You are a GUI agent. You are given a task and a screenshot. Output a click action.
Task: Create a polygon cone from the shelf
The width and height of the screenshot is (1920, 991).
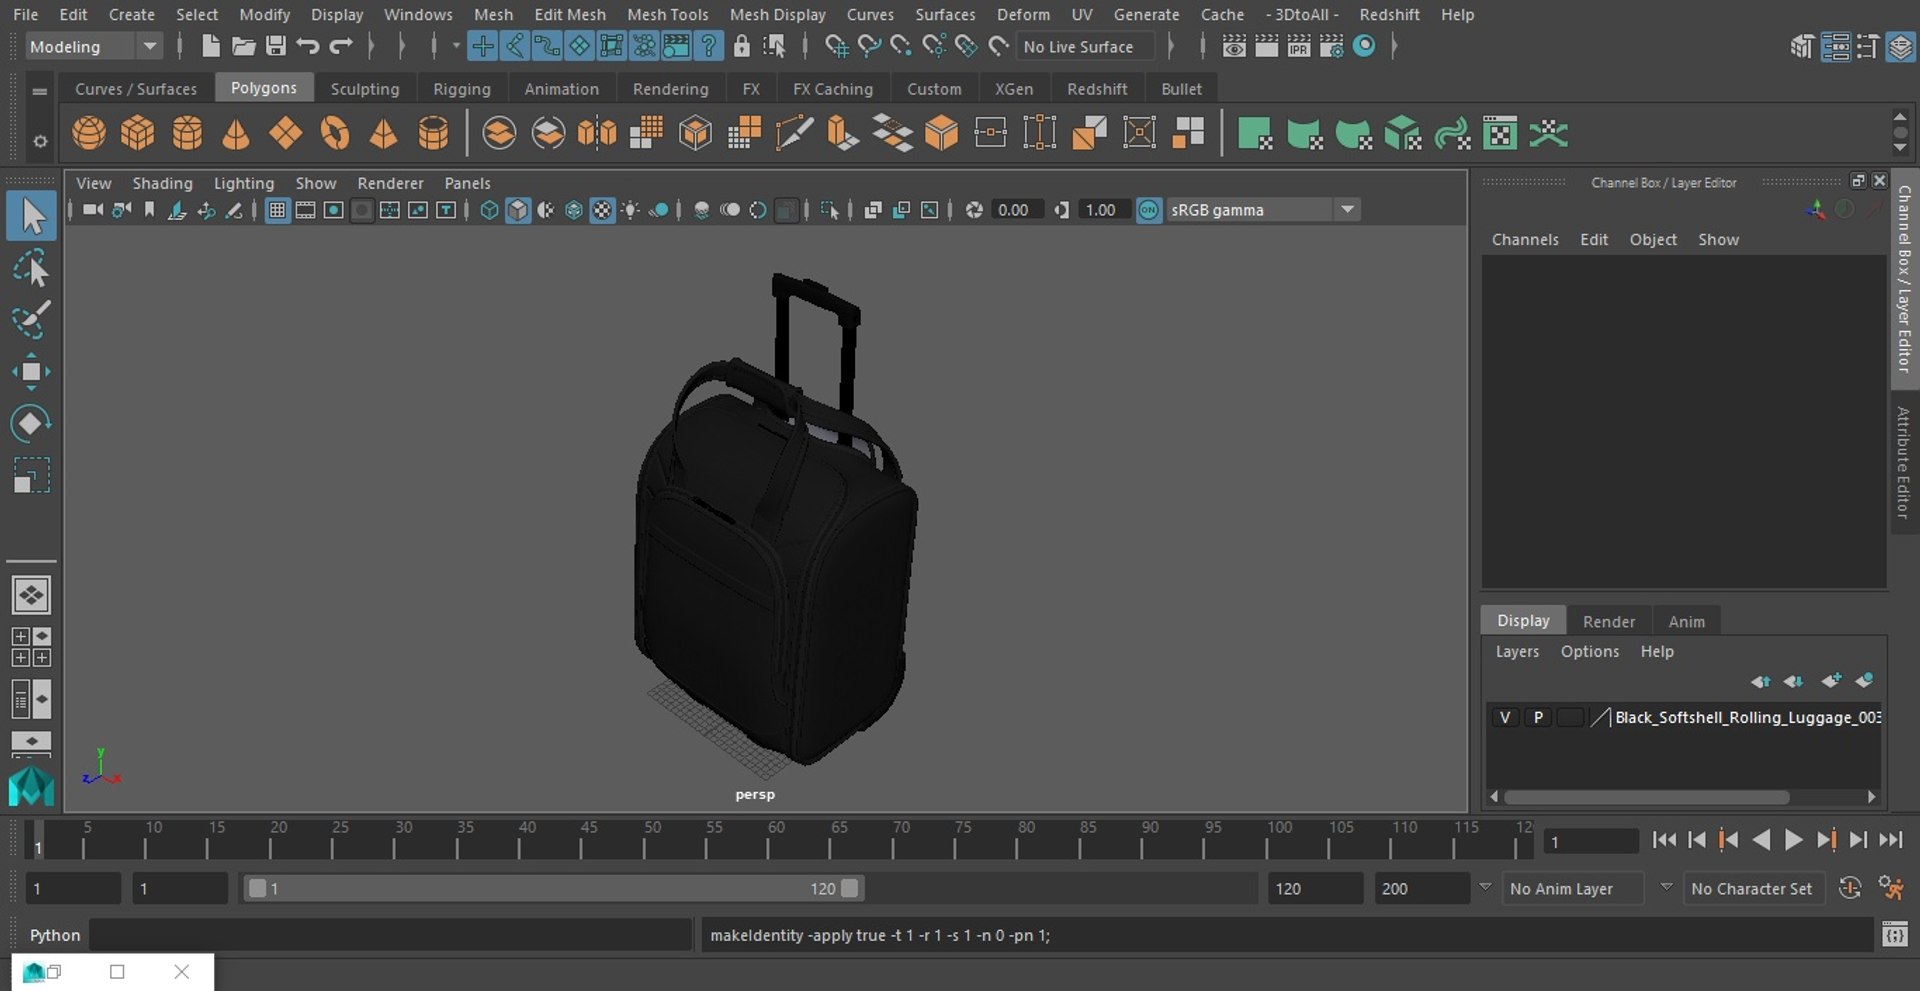236,133
